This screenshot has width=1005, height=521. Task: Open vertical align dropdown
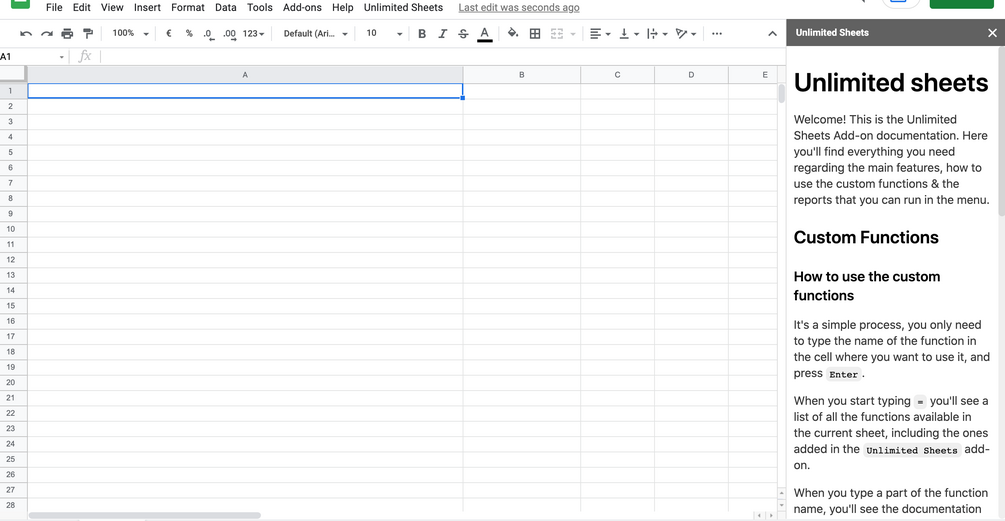[x=629, y=33]
